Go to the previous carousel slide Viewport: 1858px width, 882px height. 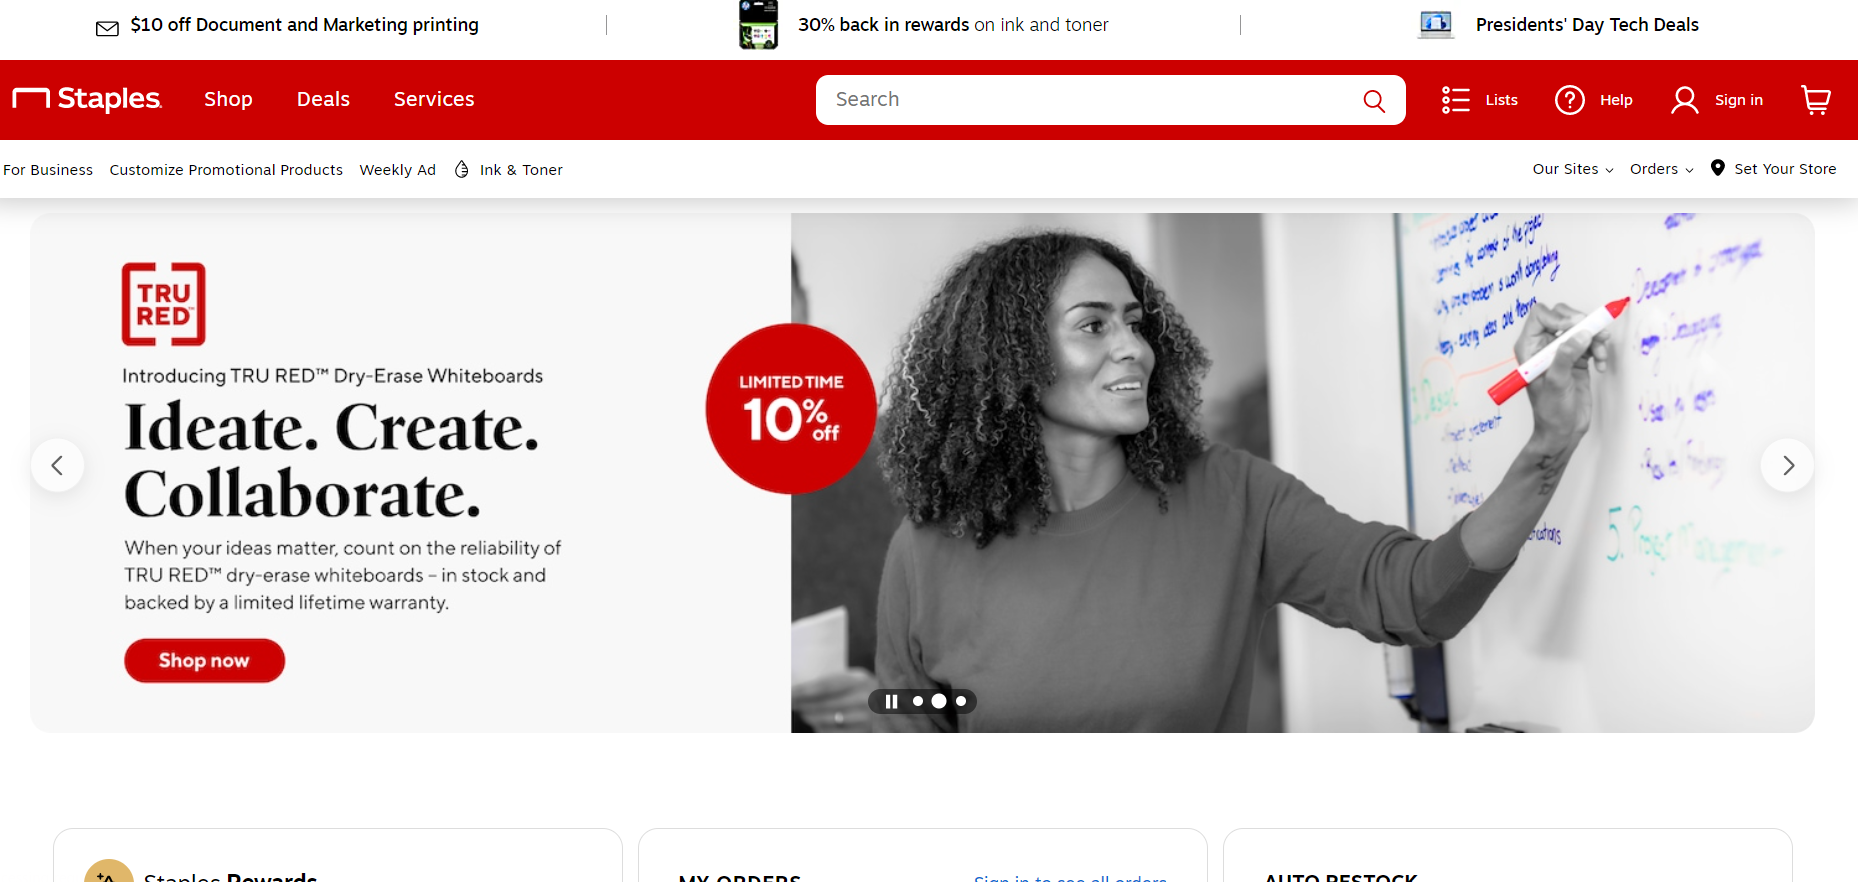(x=57, y=465)
